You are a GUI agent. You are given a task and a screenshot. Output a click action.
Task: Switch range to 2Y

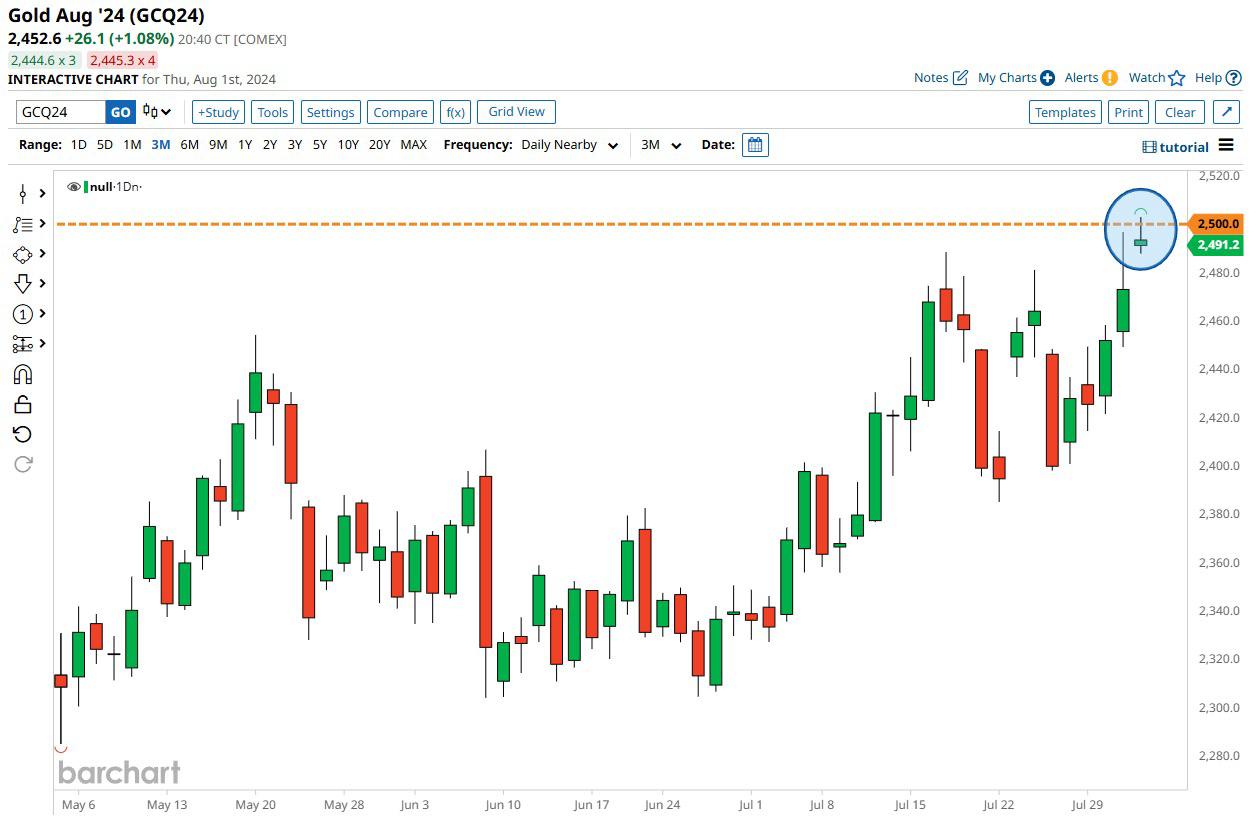[x=270, y=145]
